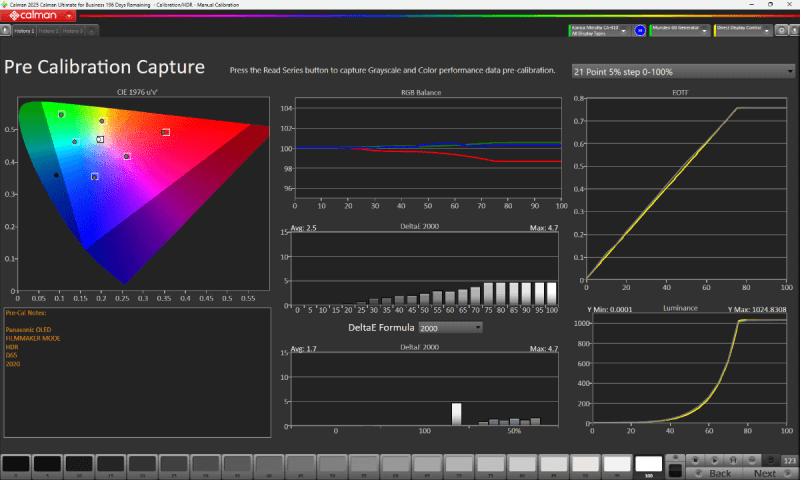Open the 21 Point 5% step dropdown

coord(681,72)
